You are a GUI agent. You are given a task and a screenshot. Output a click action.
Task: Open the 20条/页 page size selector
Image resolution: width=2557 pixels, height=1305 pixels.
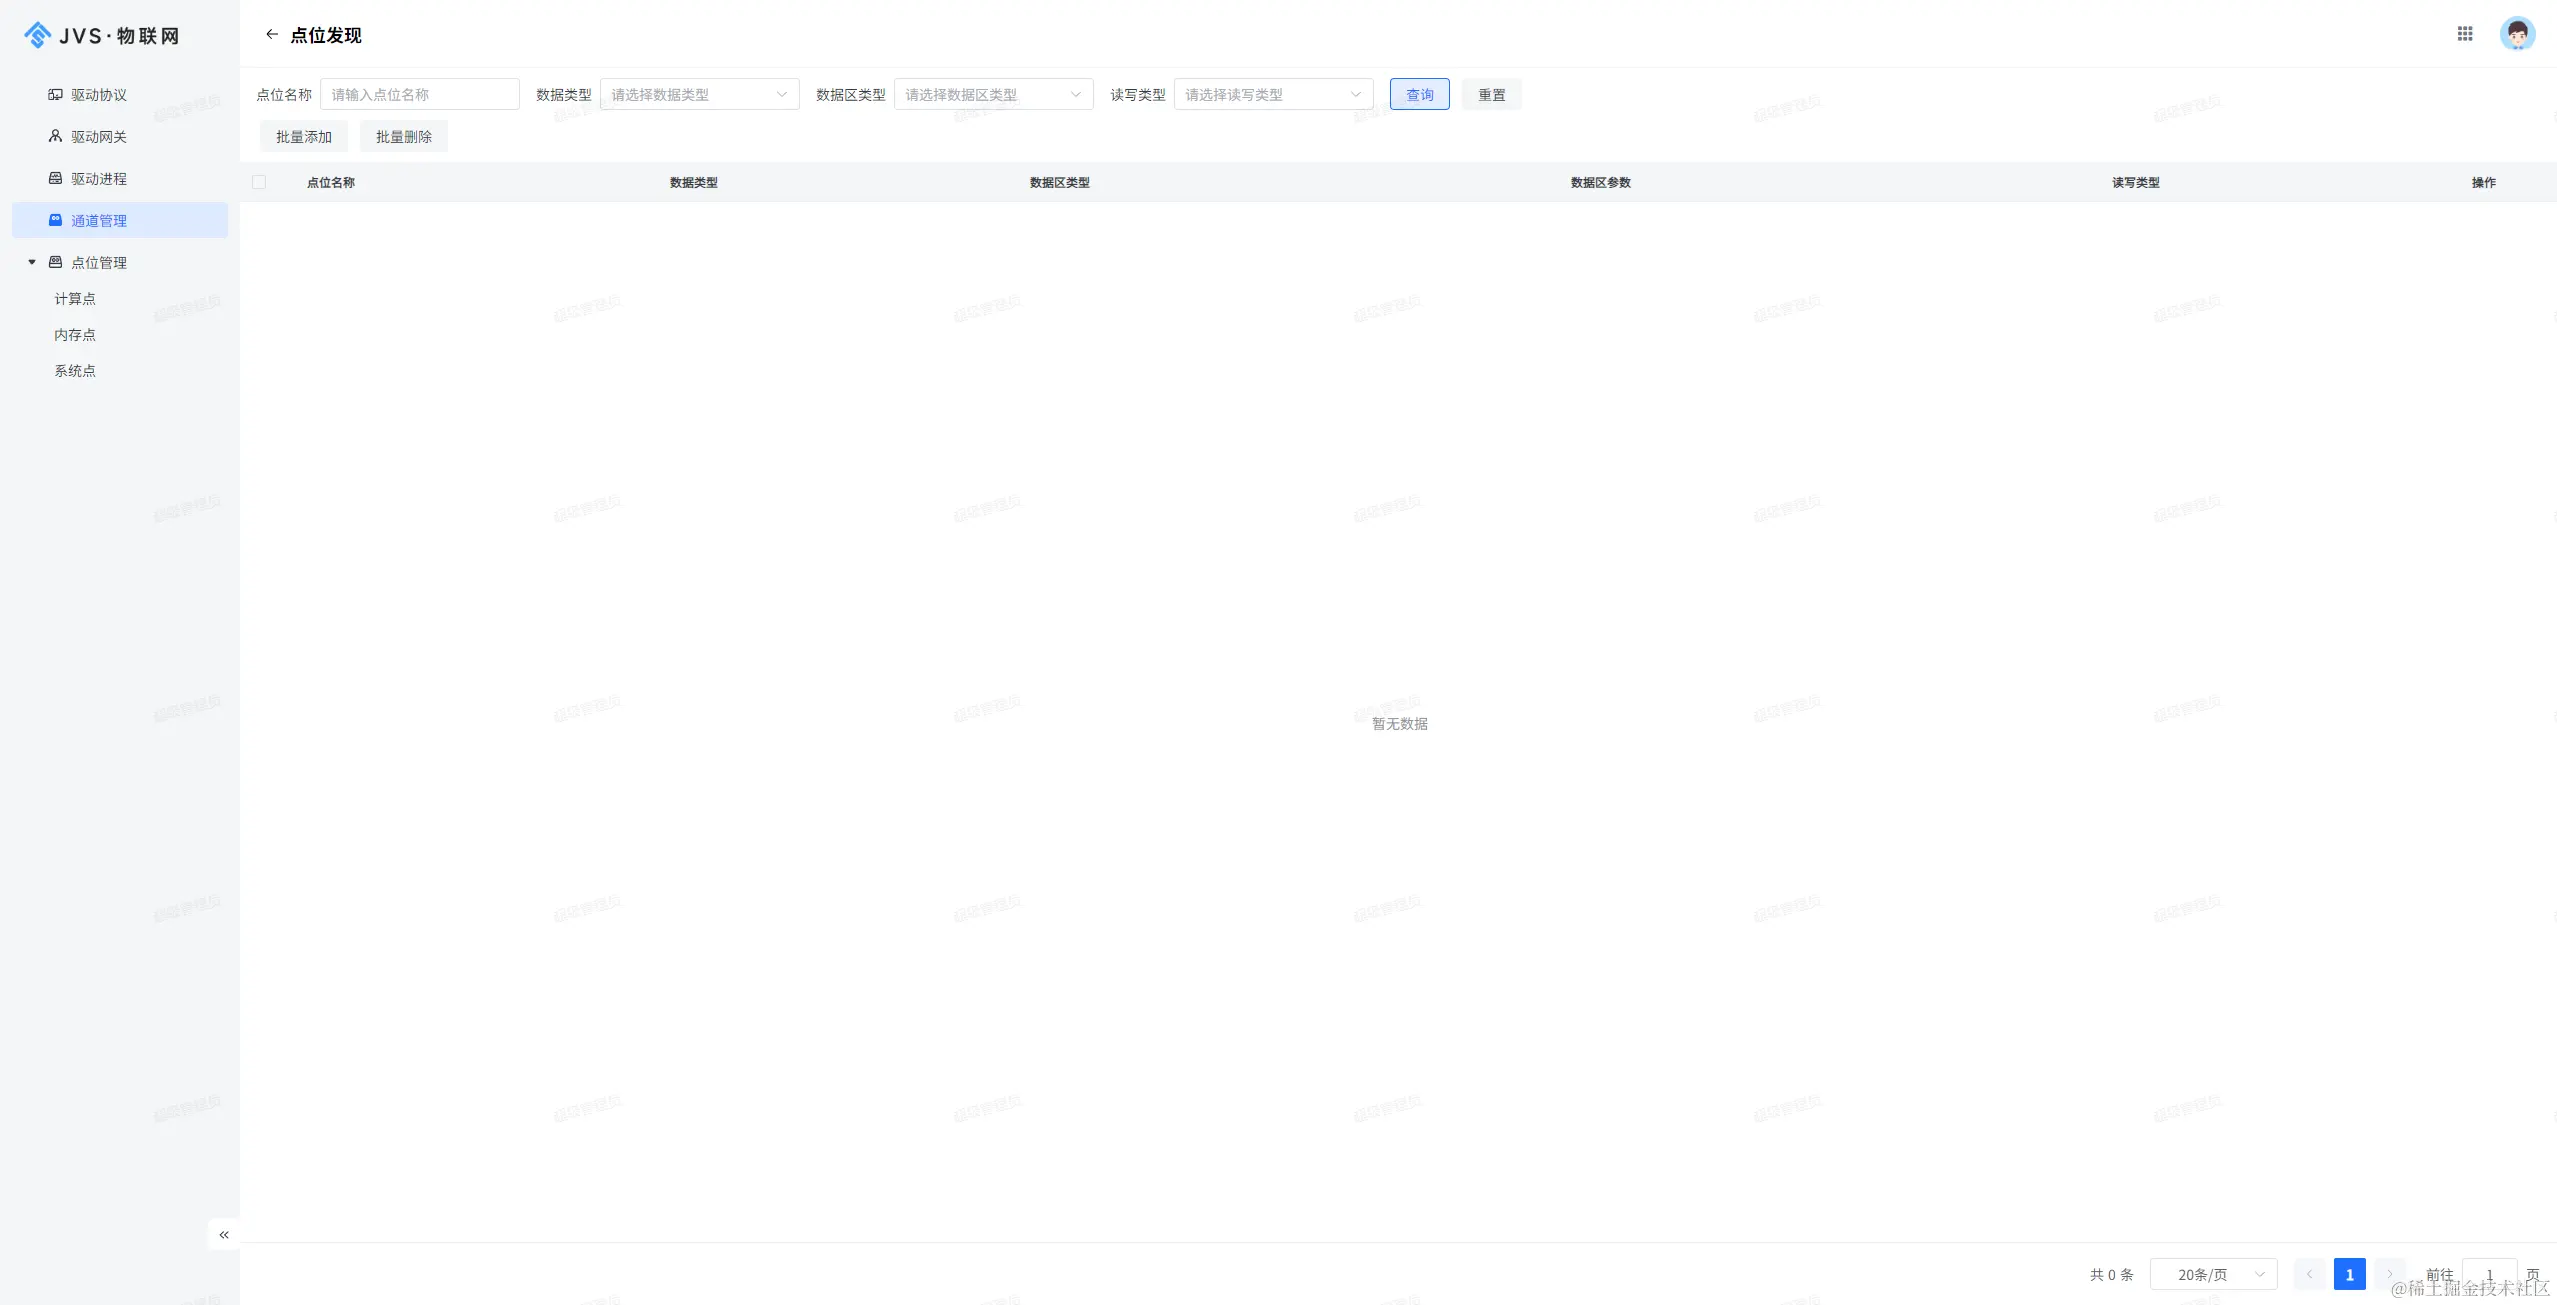point(2212,1275)
